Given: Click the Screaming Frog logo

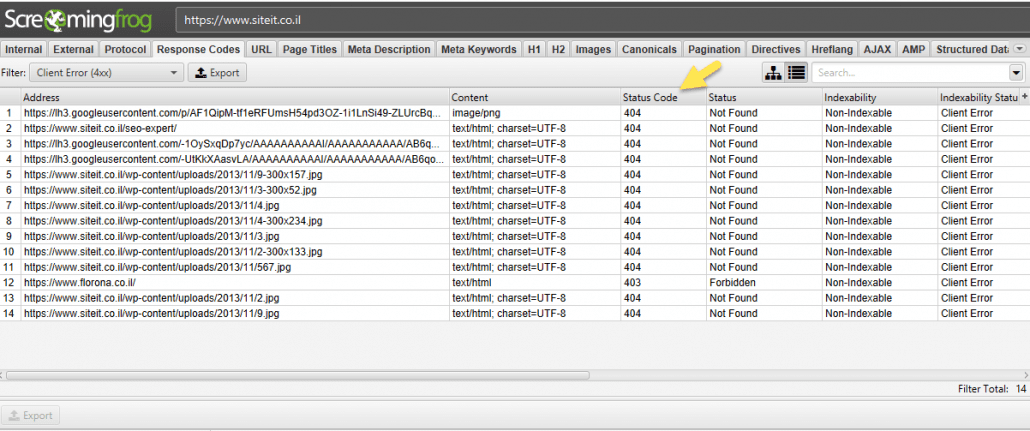Looking at the screenshot, I should (78, 21).
